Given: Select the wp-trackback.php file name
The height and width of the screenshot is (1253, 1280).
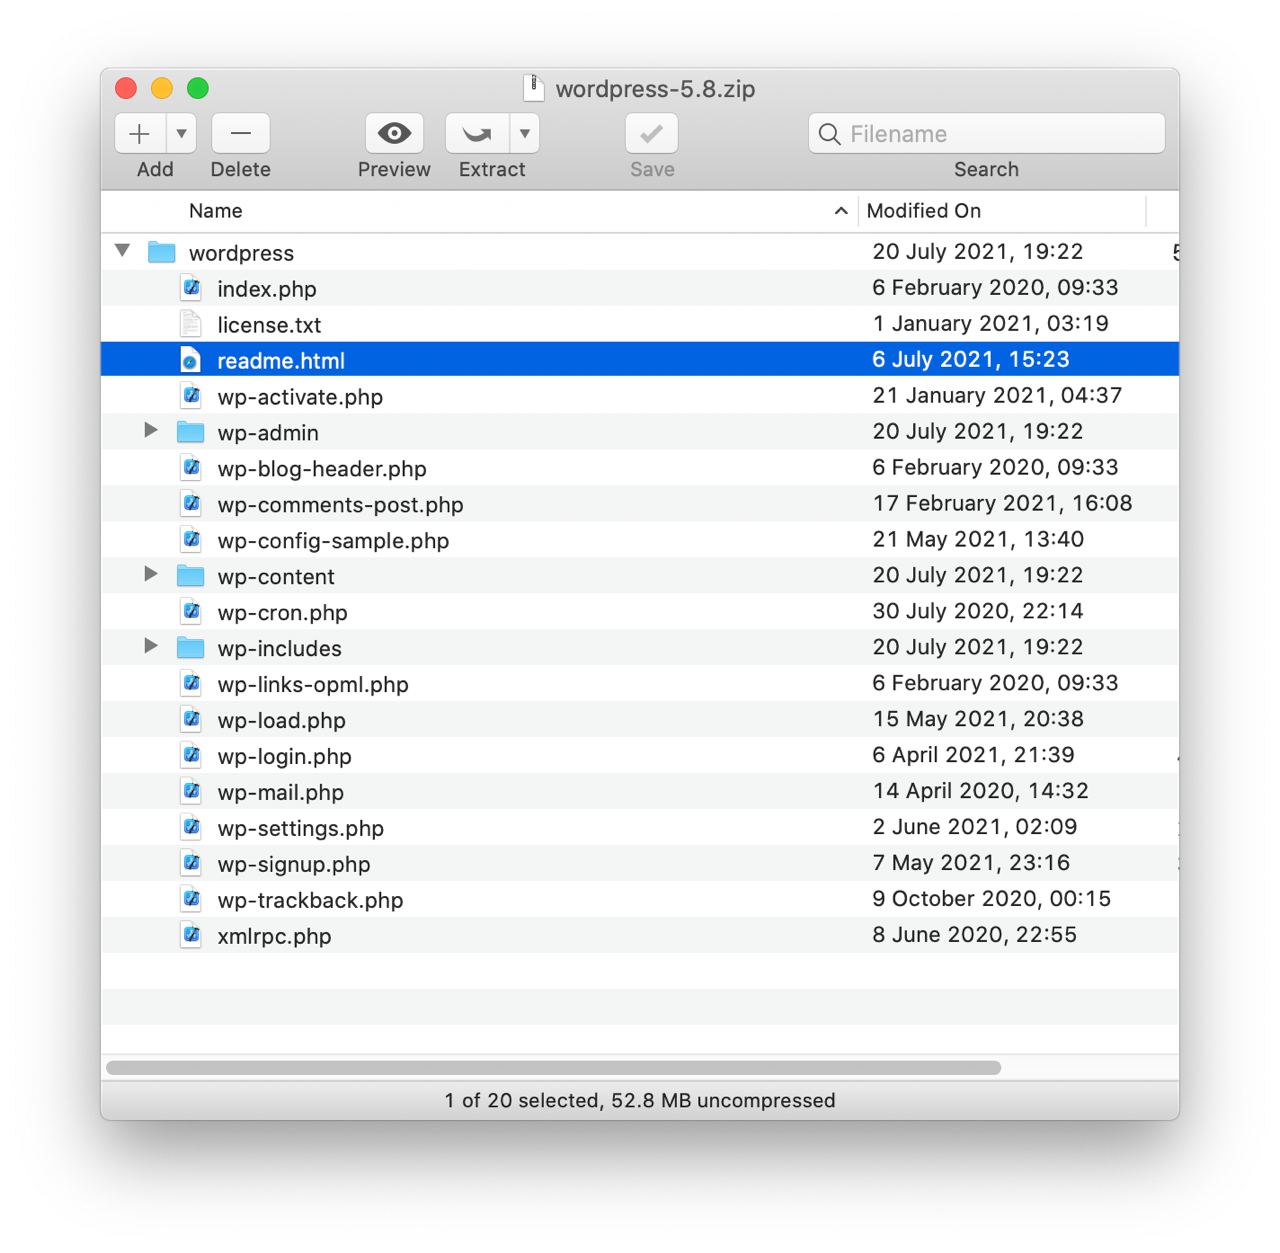Looking at the screenshot, I should [x=310, y=901].
